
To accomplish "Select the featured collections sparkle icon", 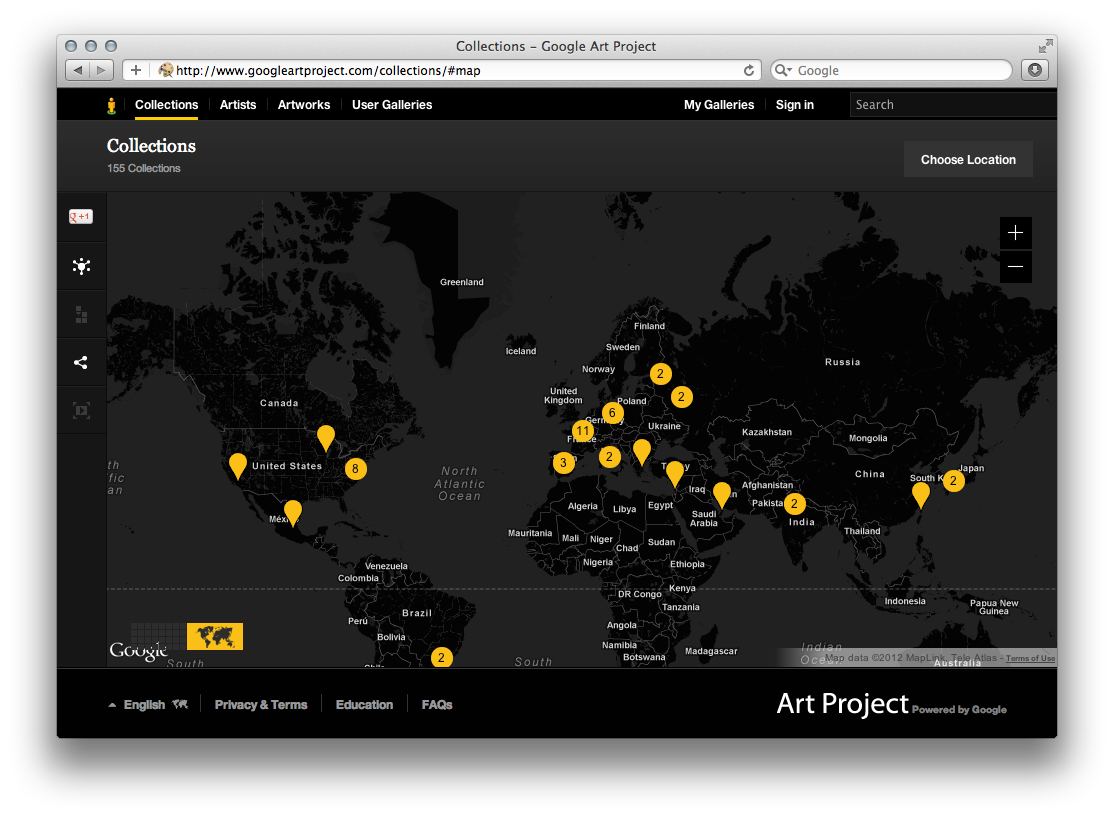I will (x=81, y=266).
